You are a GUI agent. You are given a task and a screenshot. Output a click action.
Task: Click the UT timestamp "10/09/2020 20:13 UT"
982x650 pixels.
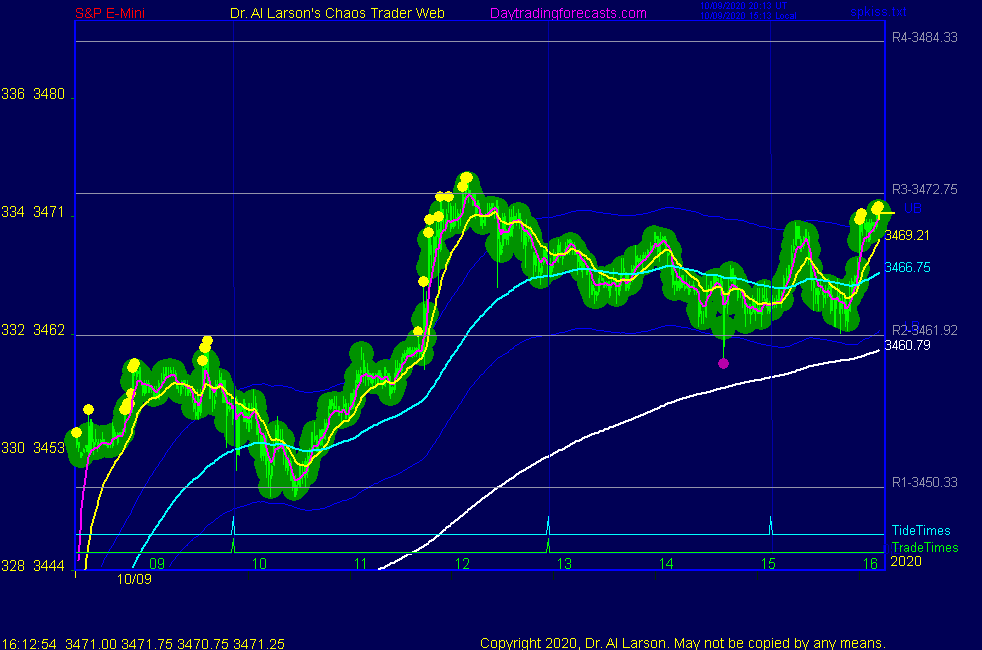click(x=743, y=6)
